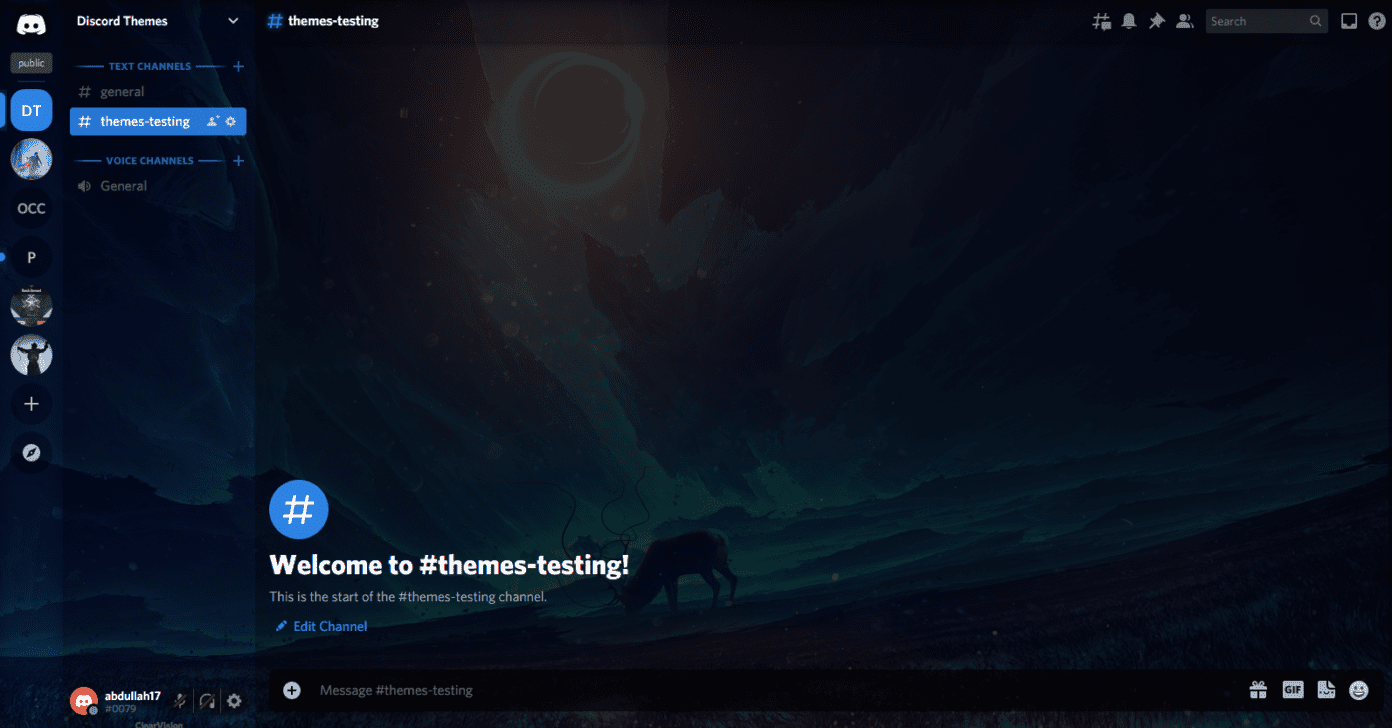
Task: Create a new text channel with the plus button
Action: click(238, 66)
